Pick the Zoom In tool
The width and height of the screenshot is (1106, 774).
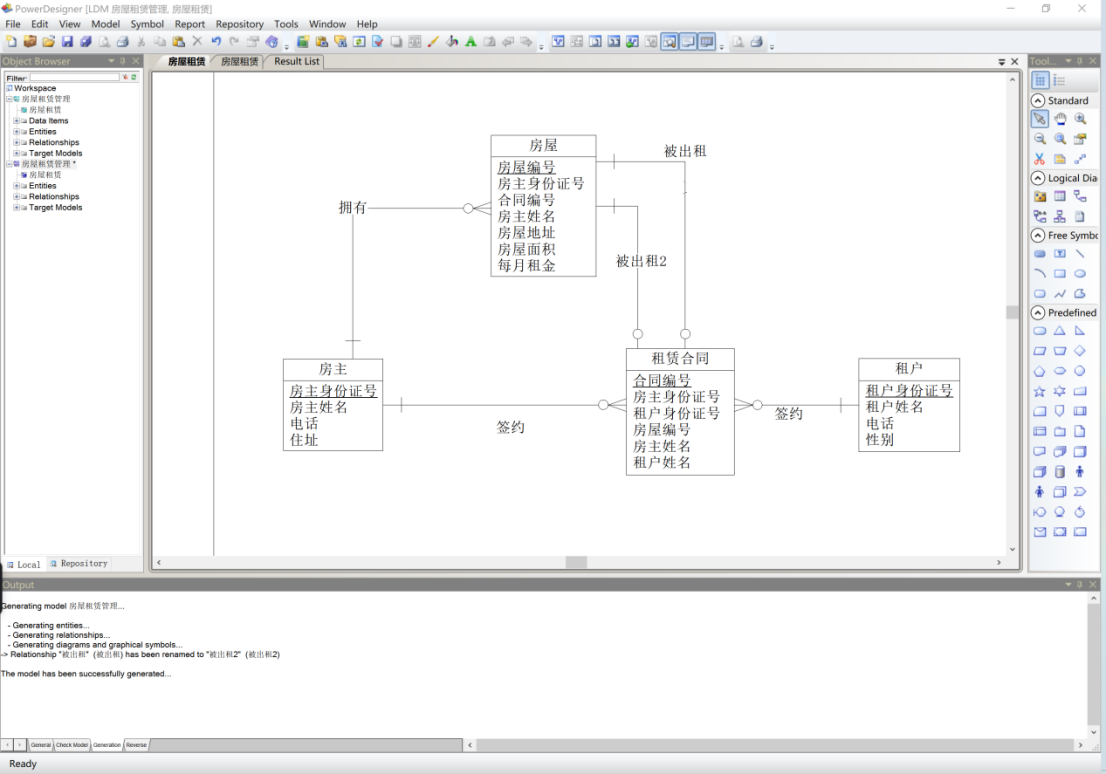pyautogui.click(x=1080, y=119)
